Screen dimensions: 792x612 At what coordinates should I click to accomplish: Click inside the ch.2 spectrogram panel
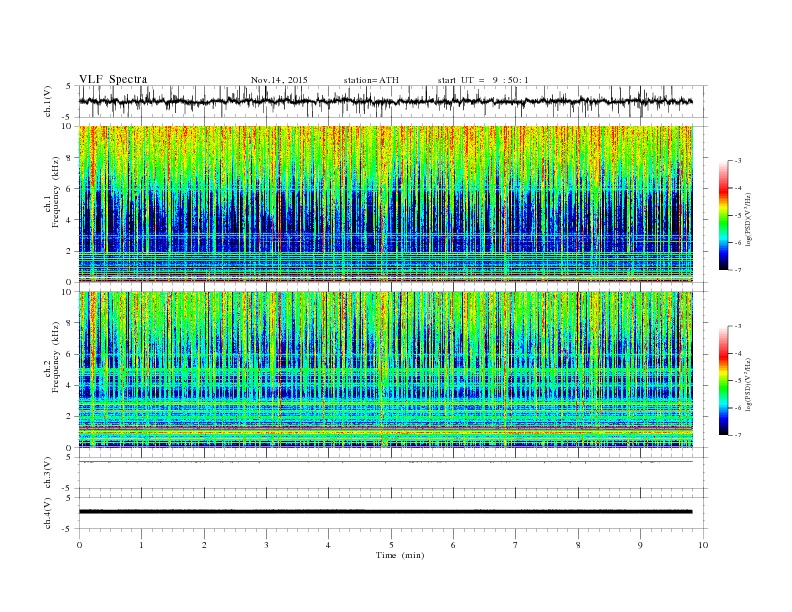[x=385, y=370]
